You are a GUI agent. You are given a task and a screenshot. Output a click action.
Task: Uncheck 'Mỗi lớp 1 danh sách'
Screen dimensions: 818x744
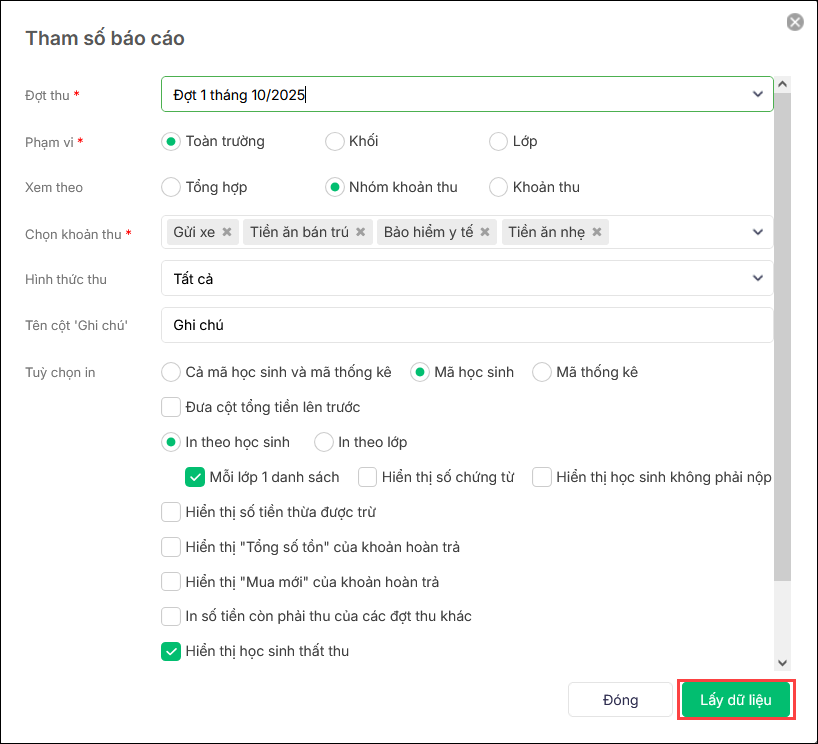click(195, 477)
